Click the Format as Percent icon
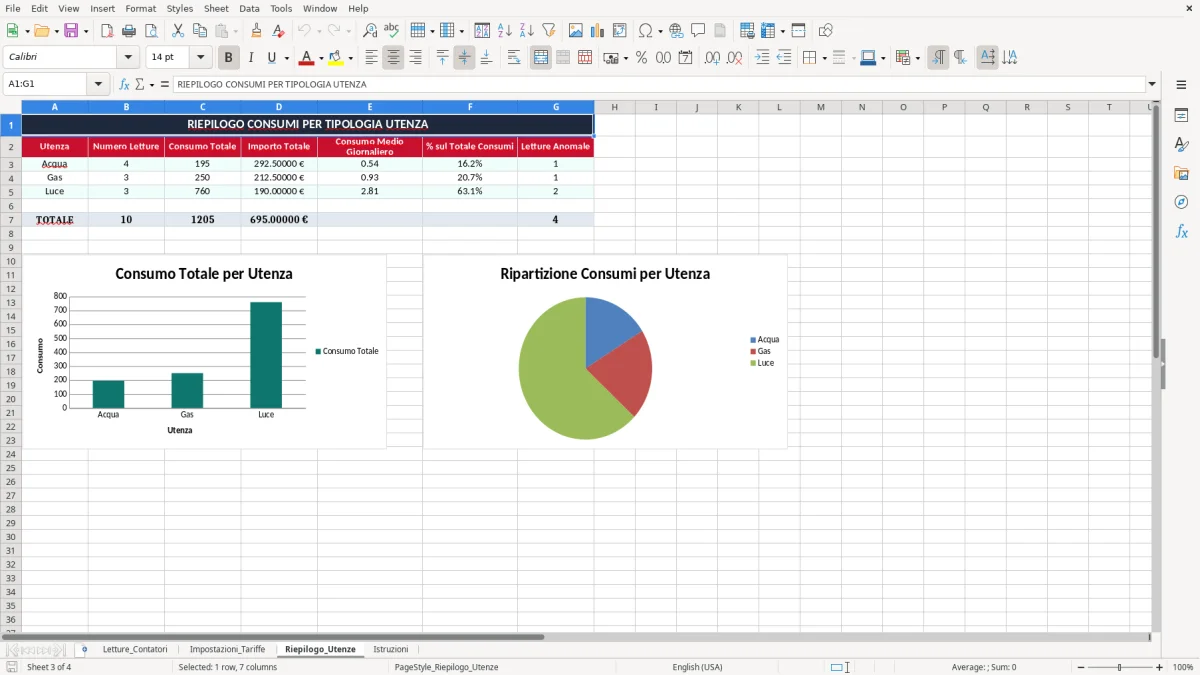The height and width of the screenshot is (675, 1200). pyautogui.click(x=641, y=58)
